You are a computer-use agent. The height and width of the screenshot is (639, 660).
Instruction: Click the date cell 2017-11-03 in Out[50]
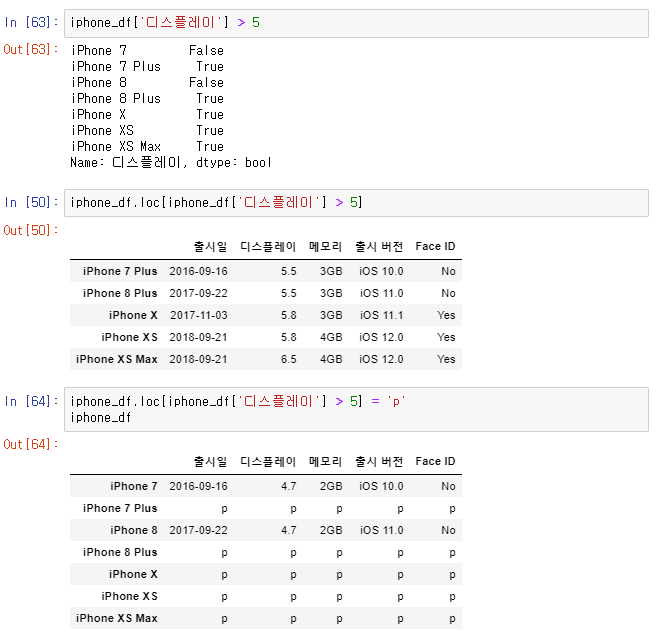pyautogui.click(x=199, y=315)
